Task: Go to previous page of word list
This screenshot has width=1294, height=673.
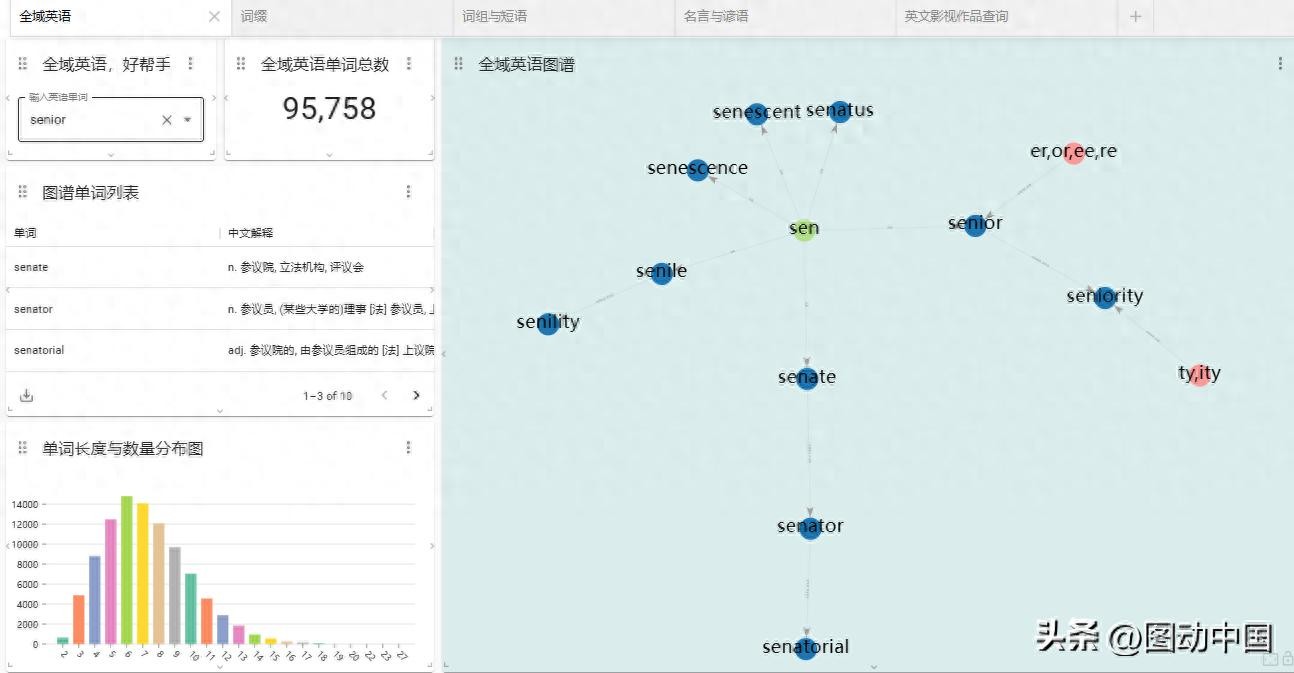Action: [x=384, y=396]
